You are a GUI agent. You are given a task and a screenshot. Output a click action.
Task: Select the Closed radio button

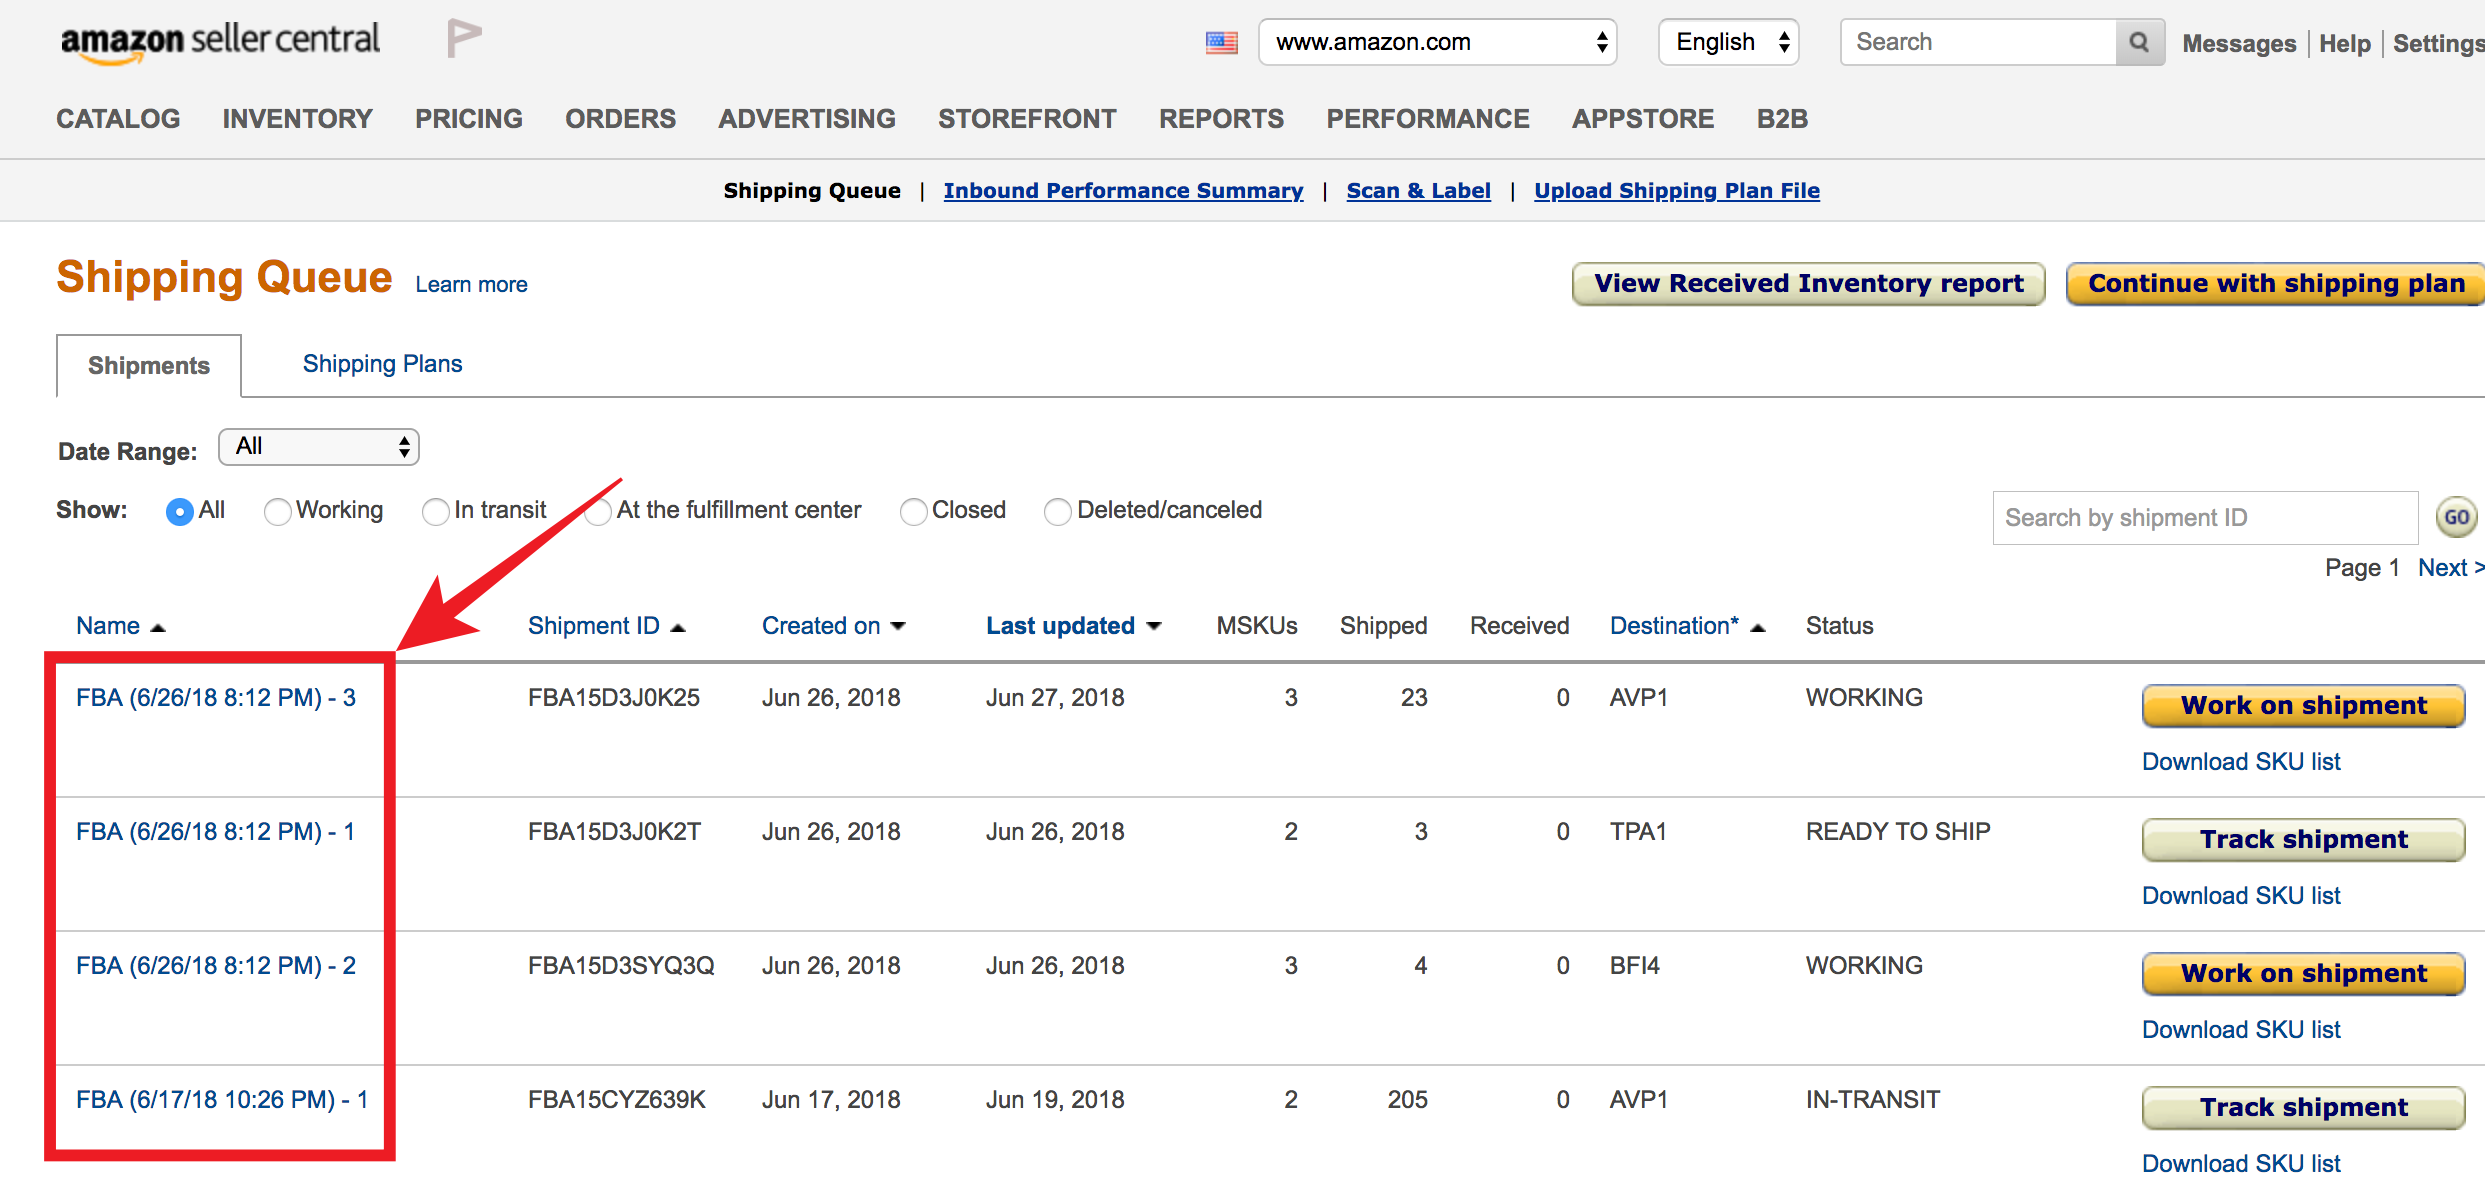pyautogui.click(x=913, y=512)
